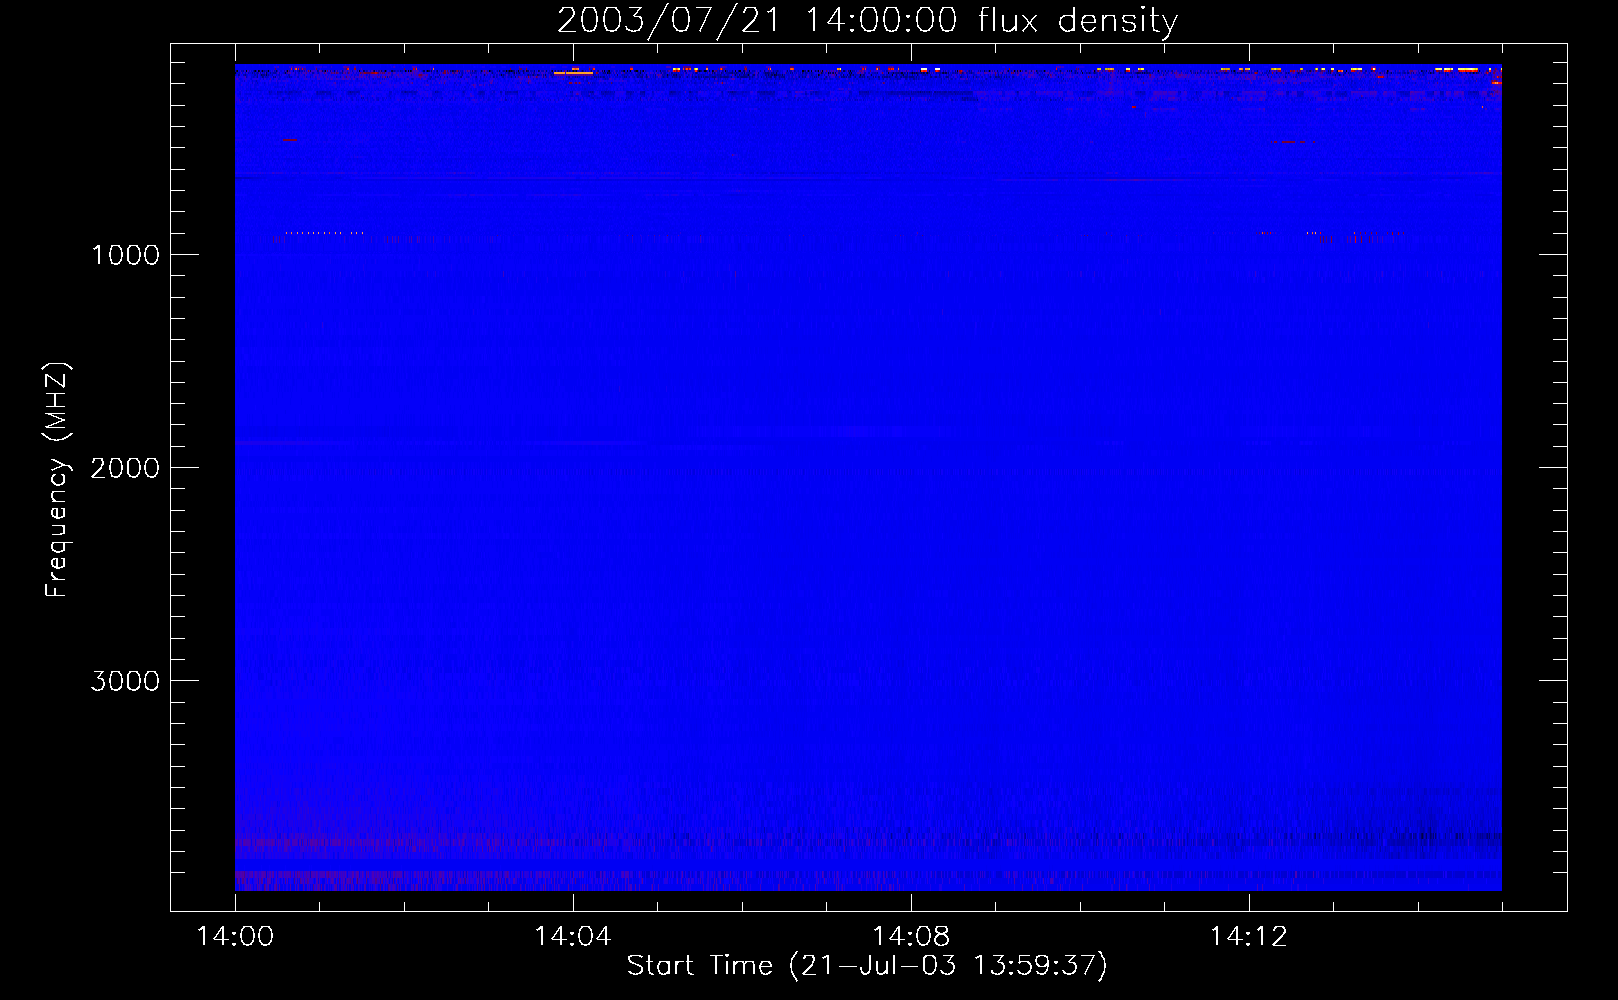Select the 1000 frequency tick label
The width and height of the screenshot is (1618, 1000).
125,255
